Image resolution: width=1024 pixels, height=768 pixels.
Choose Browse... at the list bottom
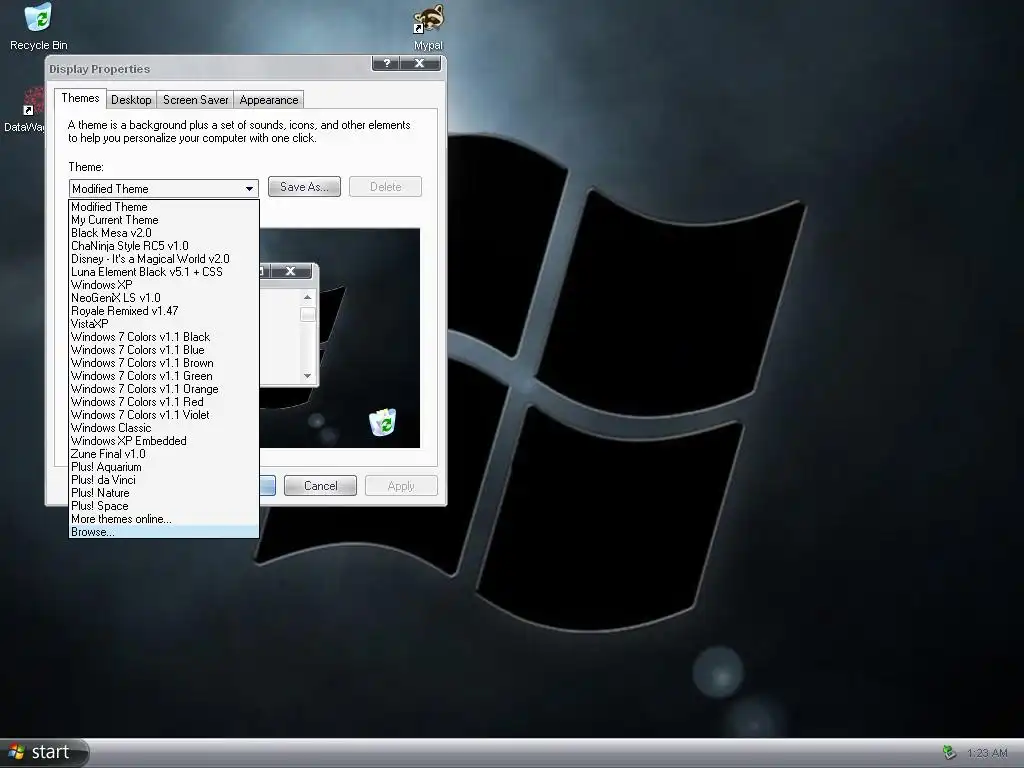coord(164,532)
